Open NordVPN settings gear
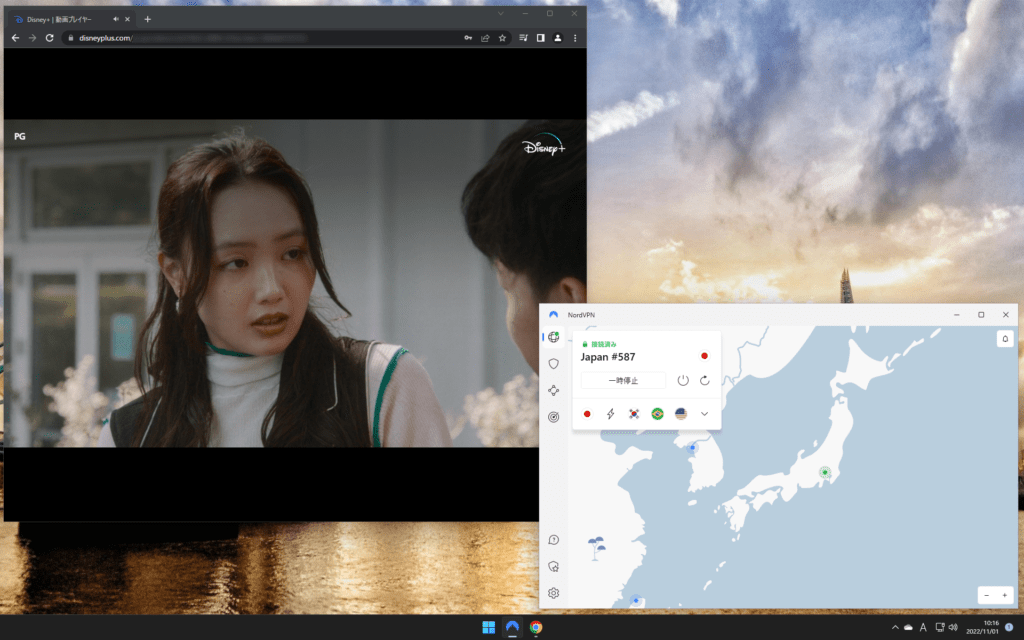 pos(554,593)
